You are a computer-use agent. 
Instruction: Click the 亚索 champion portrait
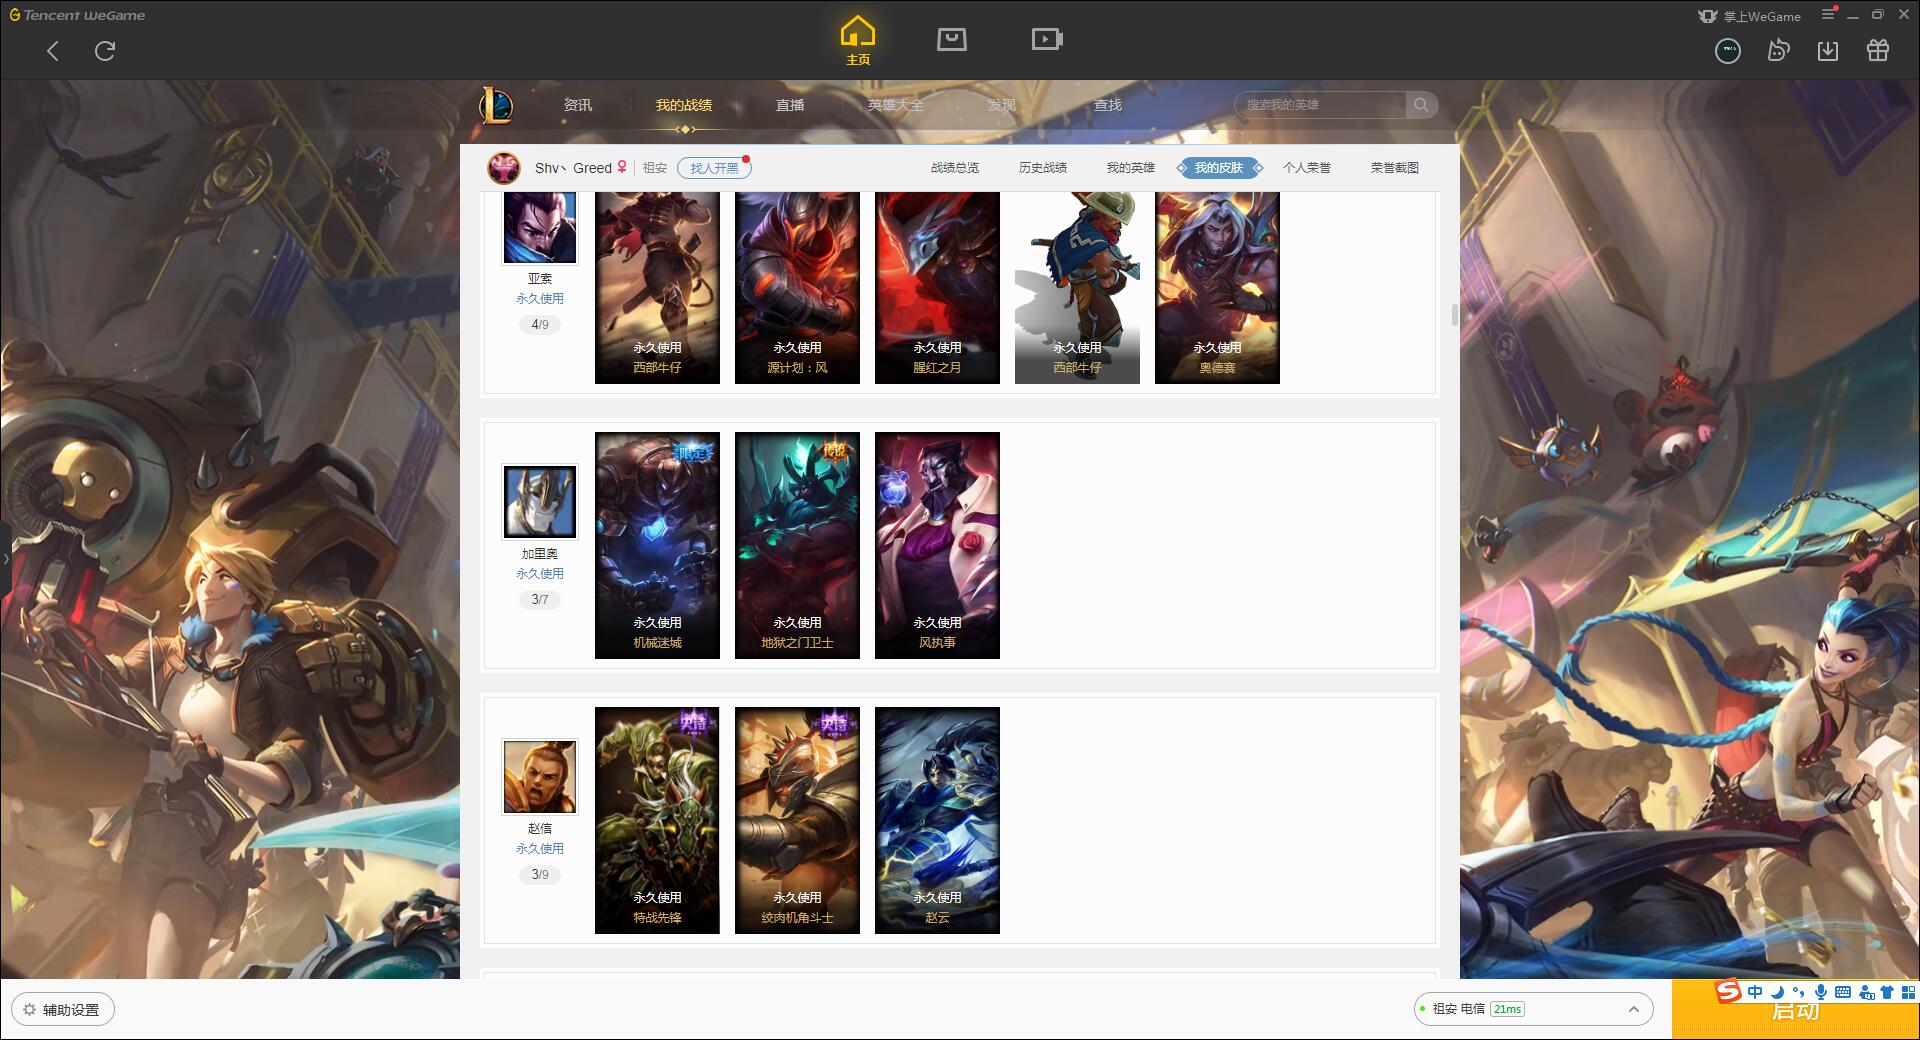click(540, 228)
